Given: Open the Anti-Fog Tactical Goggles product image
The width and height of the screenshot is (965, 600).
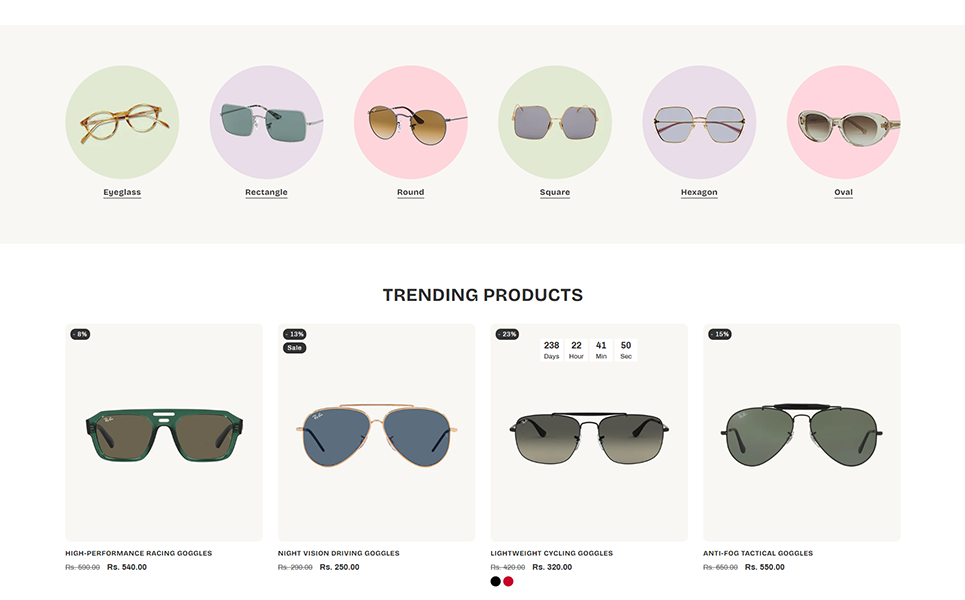Looking at the screenshot, I should [802, 433].
